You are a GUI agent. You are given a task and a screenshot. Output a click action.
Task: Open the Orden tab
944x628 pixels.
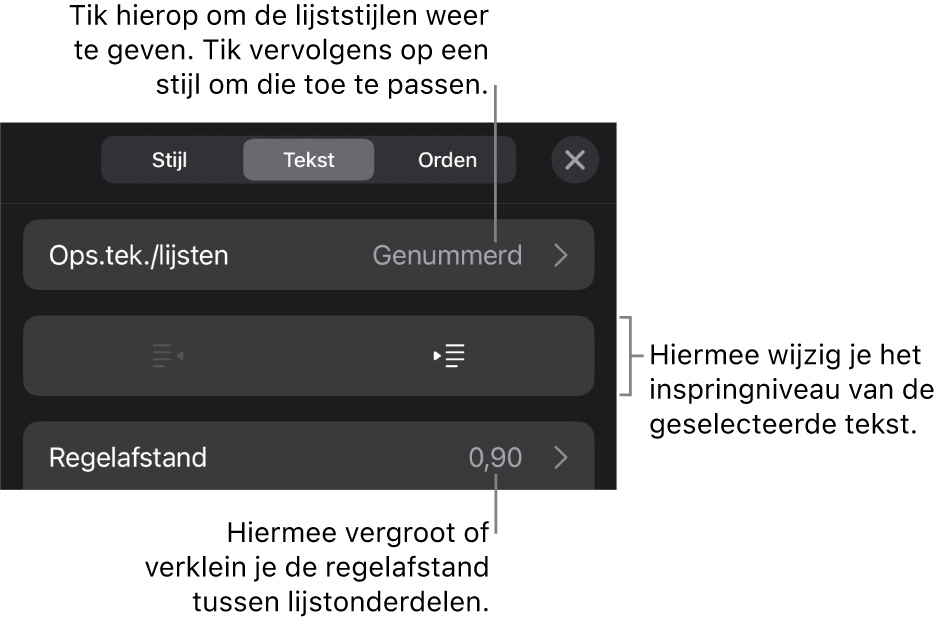click(x=447, y=160)
